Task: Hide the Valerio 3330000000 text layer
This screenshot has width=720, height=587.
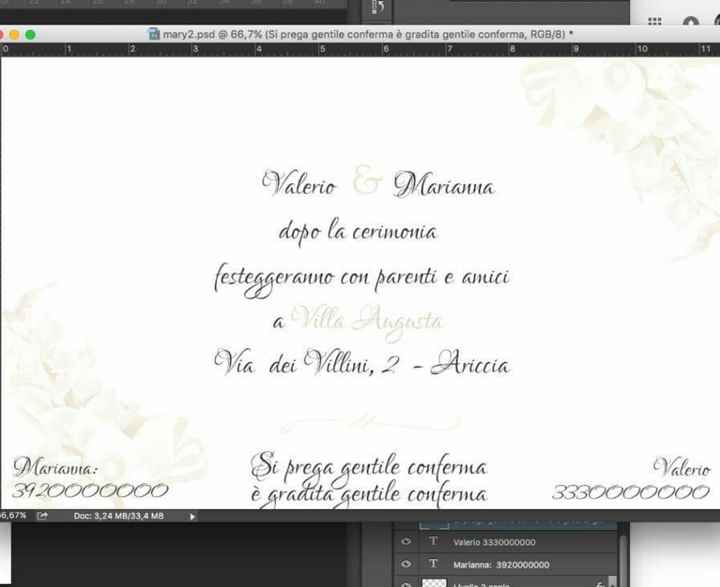Action: (x=405, y=542)
